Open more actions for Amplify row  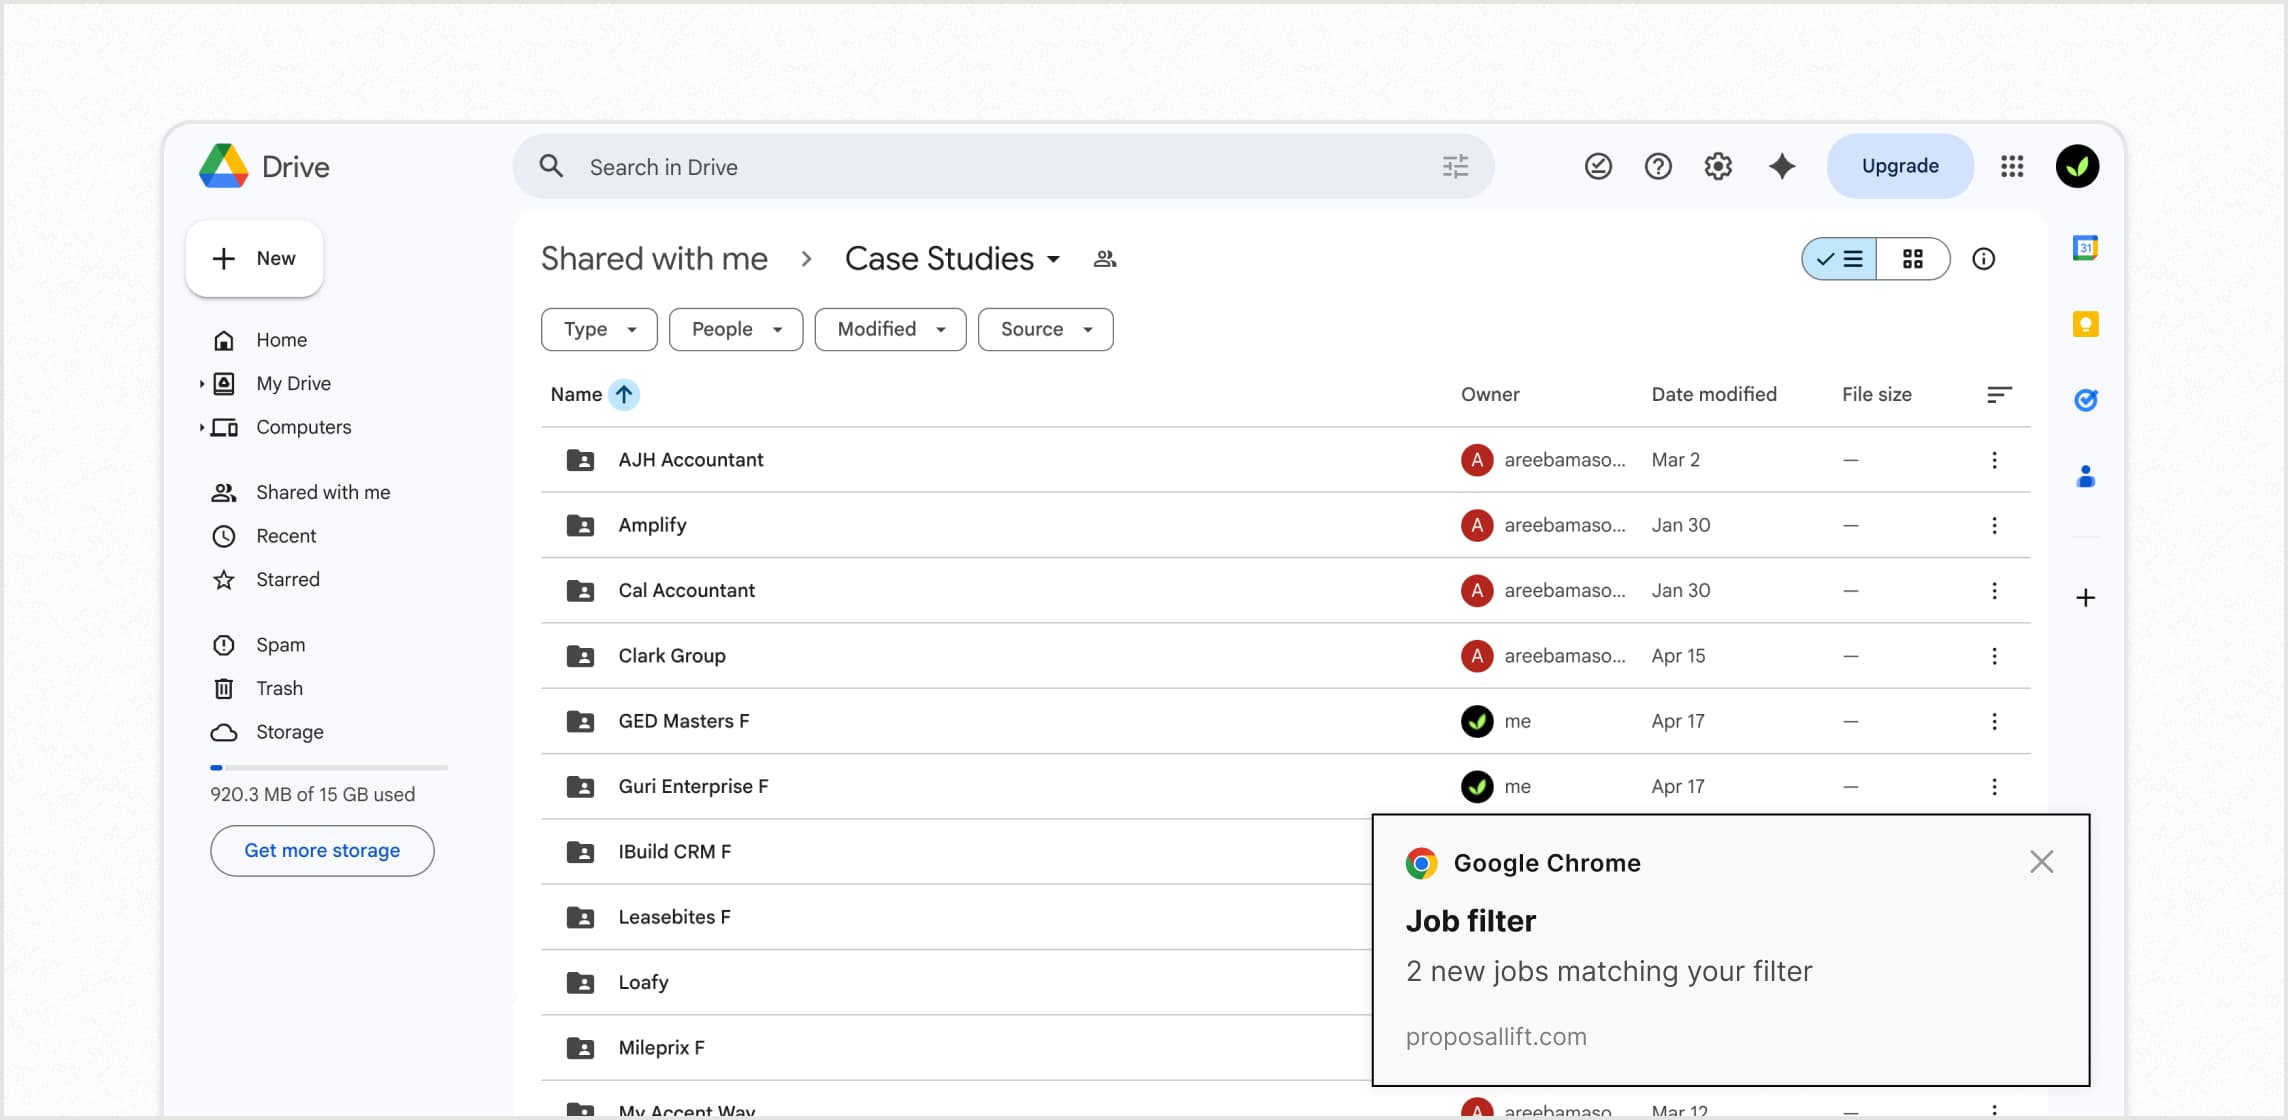click(1994, 525)
